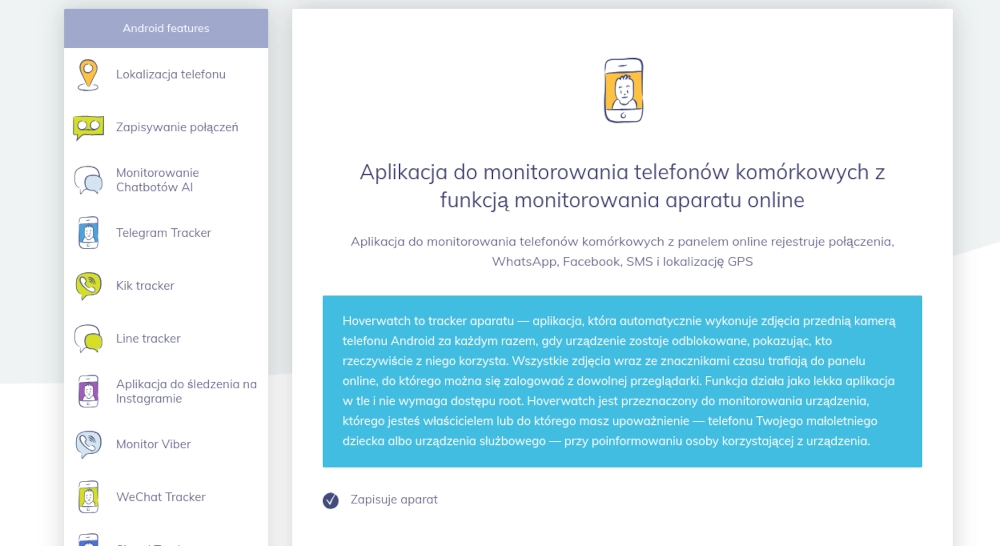Go to Monitorowanie Chatbotów AI
Screen dimensions: 1000x546
(158, 180)
